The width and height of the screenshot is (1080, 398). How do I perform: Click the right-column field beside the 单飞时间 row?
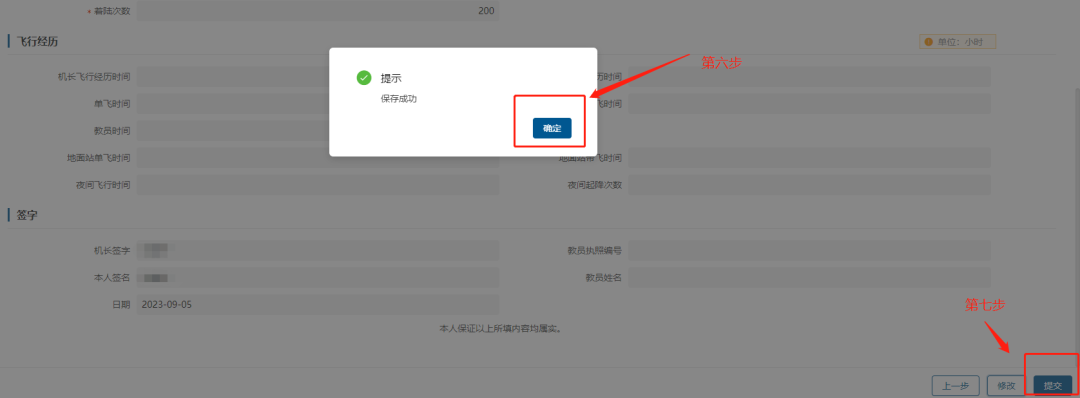coord(809,103)
